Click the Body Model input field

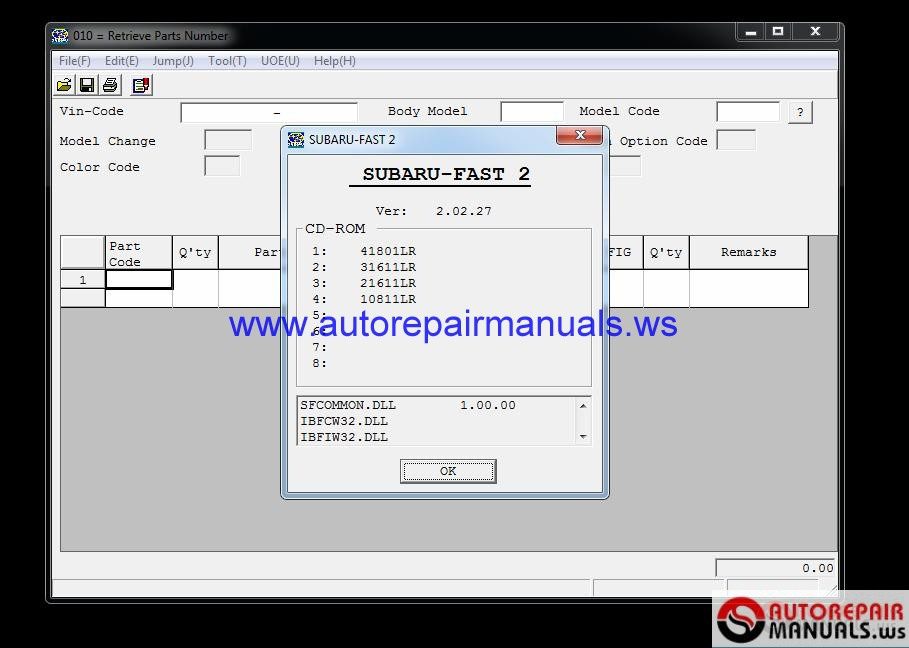pyautogui.click(x=532, y=111)
